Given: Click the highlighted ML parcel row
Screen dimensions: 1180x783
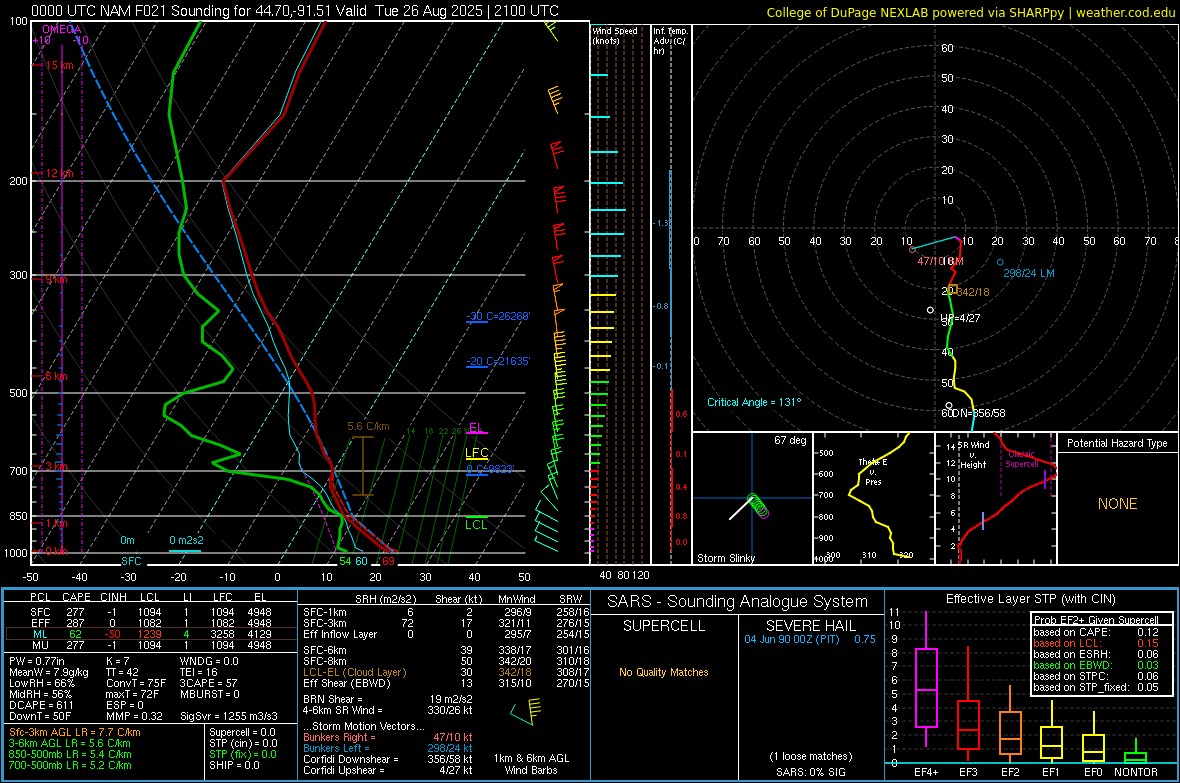Looking at the screenshot, I should (151, 634).
